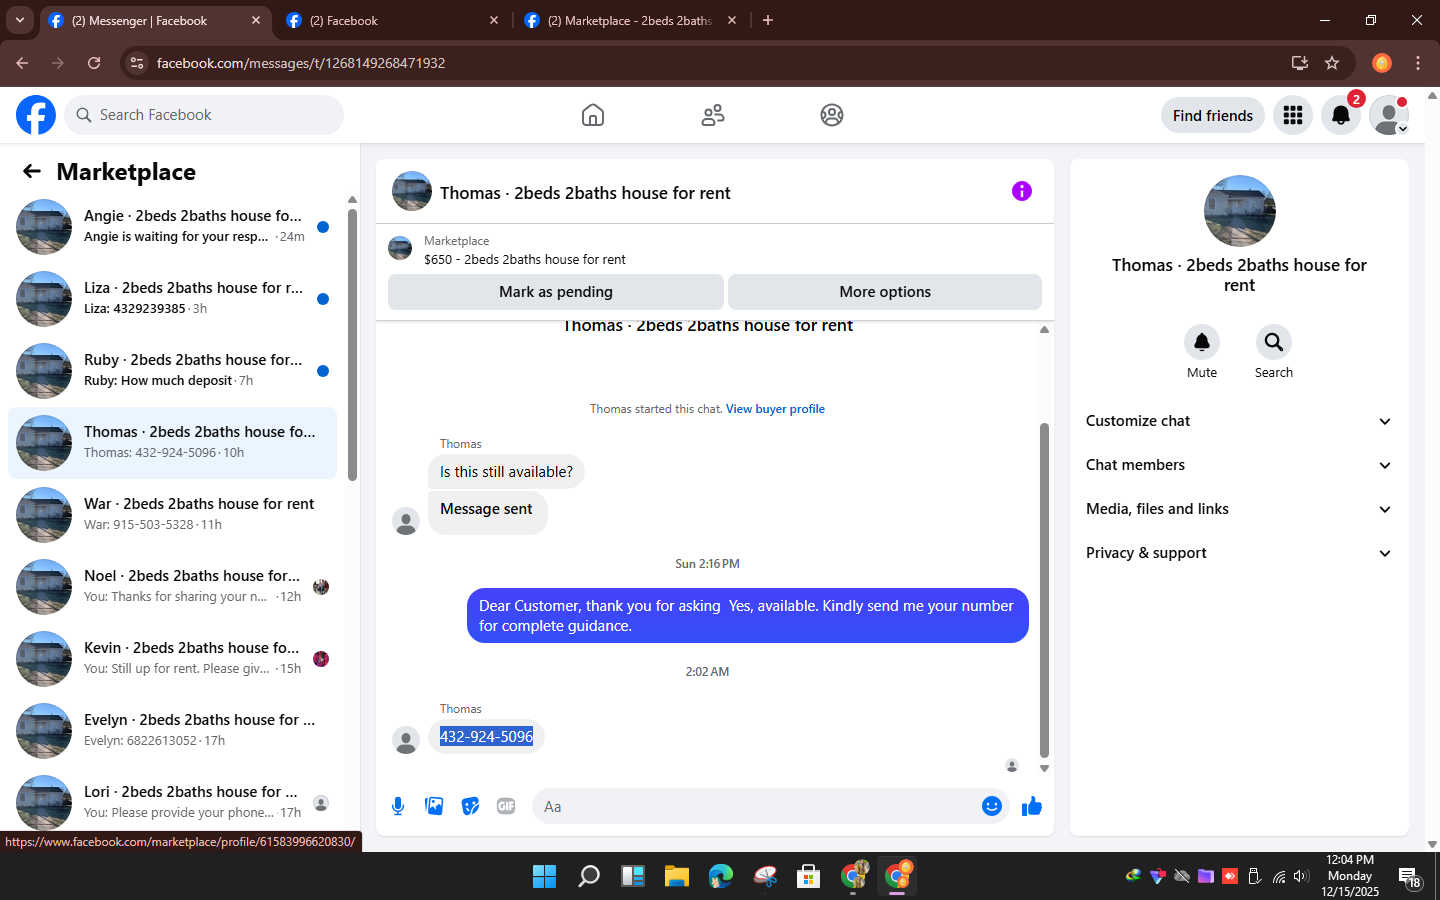This screenshot has width=1440, height=900.
Task: Expand Media, files and links section
Action: [x=1239, y=509]
